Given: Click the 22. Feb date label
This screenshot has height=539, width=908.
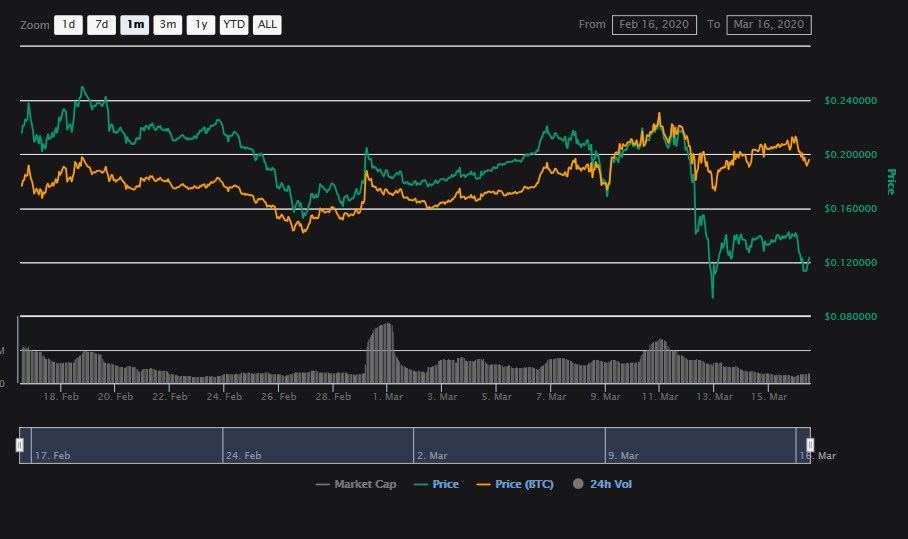Looking at the screenshot, I should 170,397.
